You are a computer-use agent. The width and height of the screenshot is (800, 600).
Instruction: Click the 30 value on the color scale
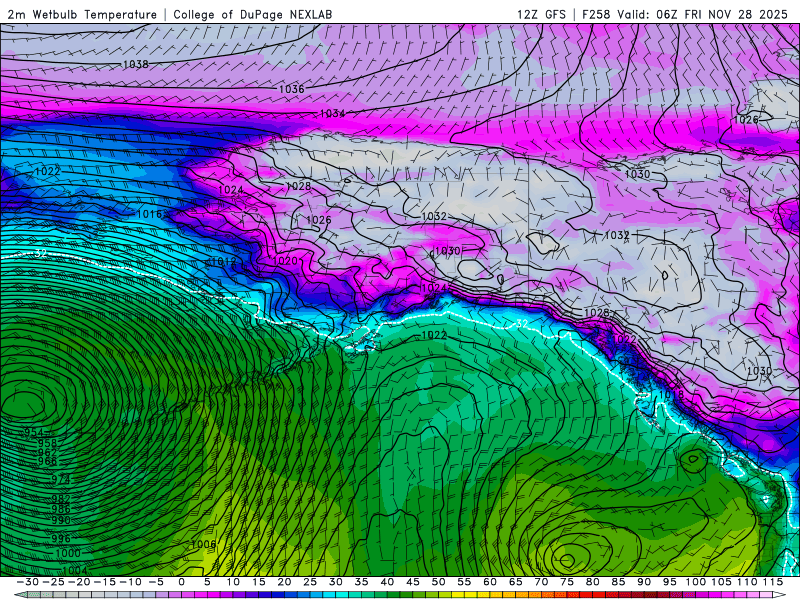coord(336,582)
